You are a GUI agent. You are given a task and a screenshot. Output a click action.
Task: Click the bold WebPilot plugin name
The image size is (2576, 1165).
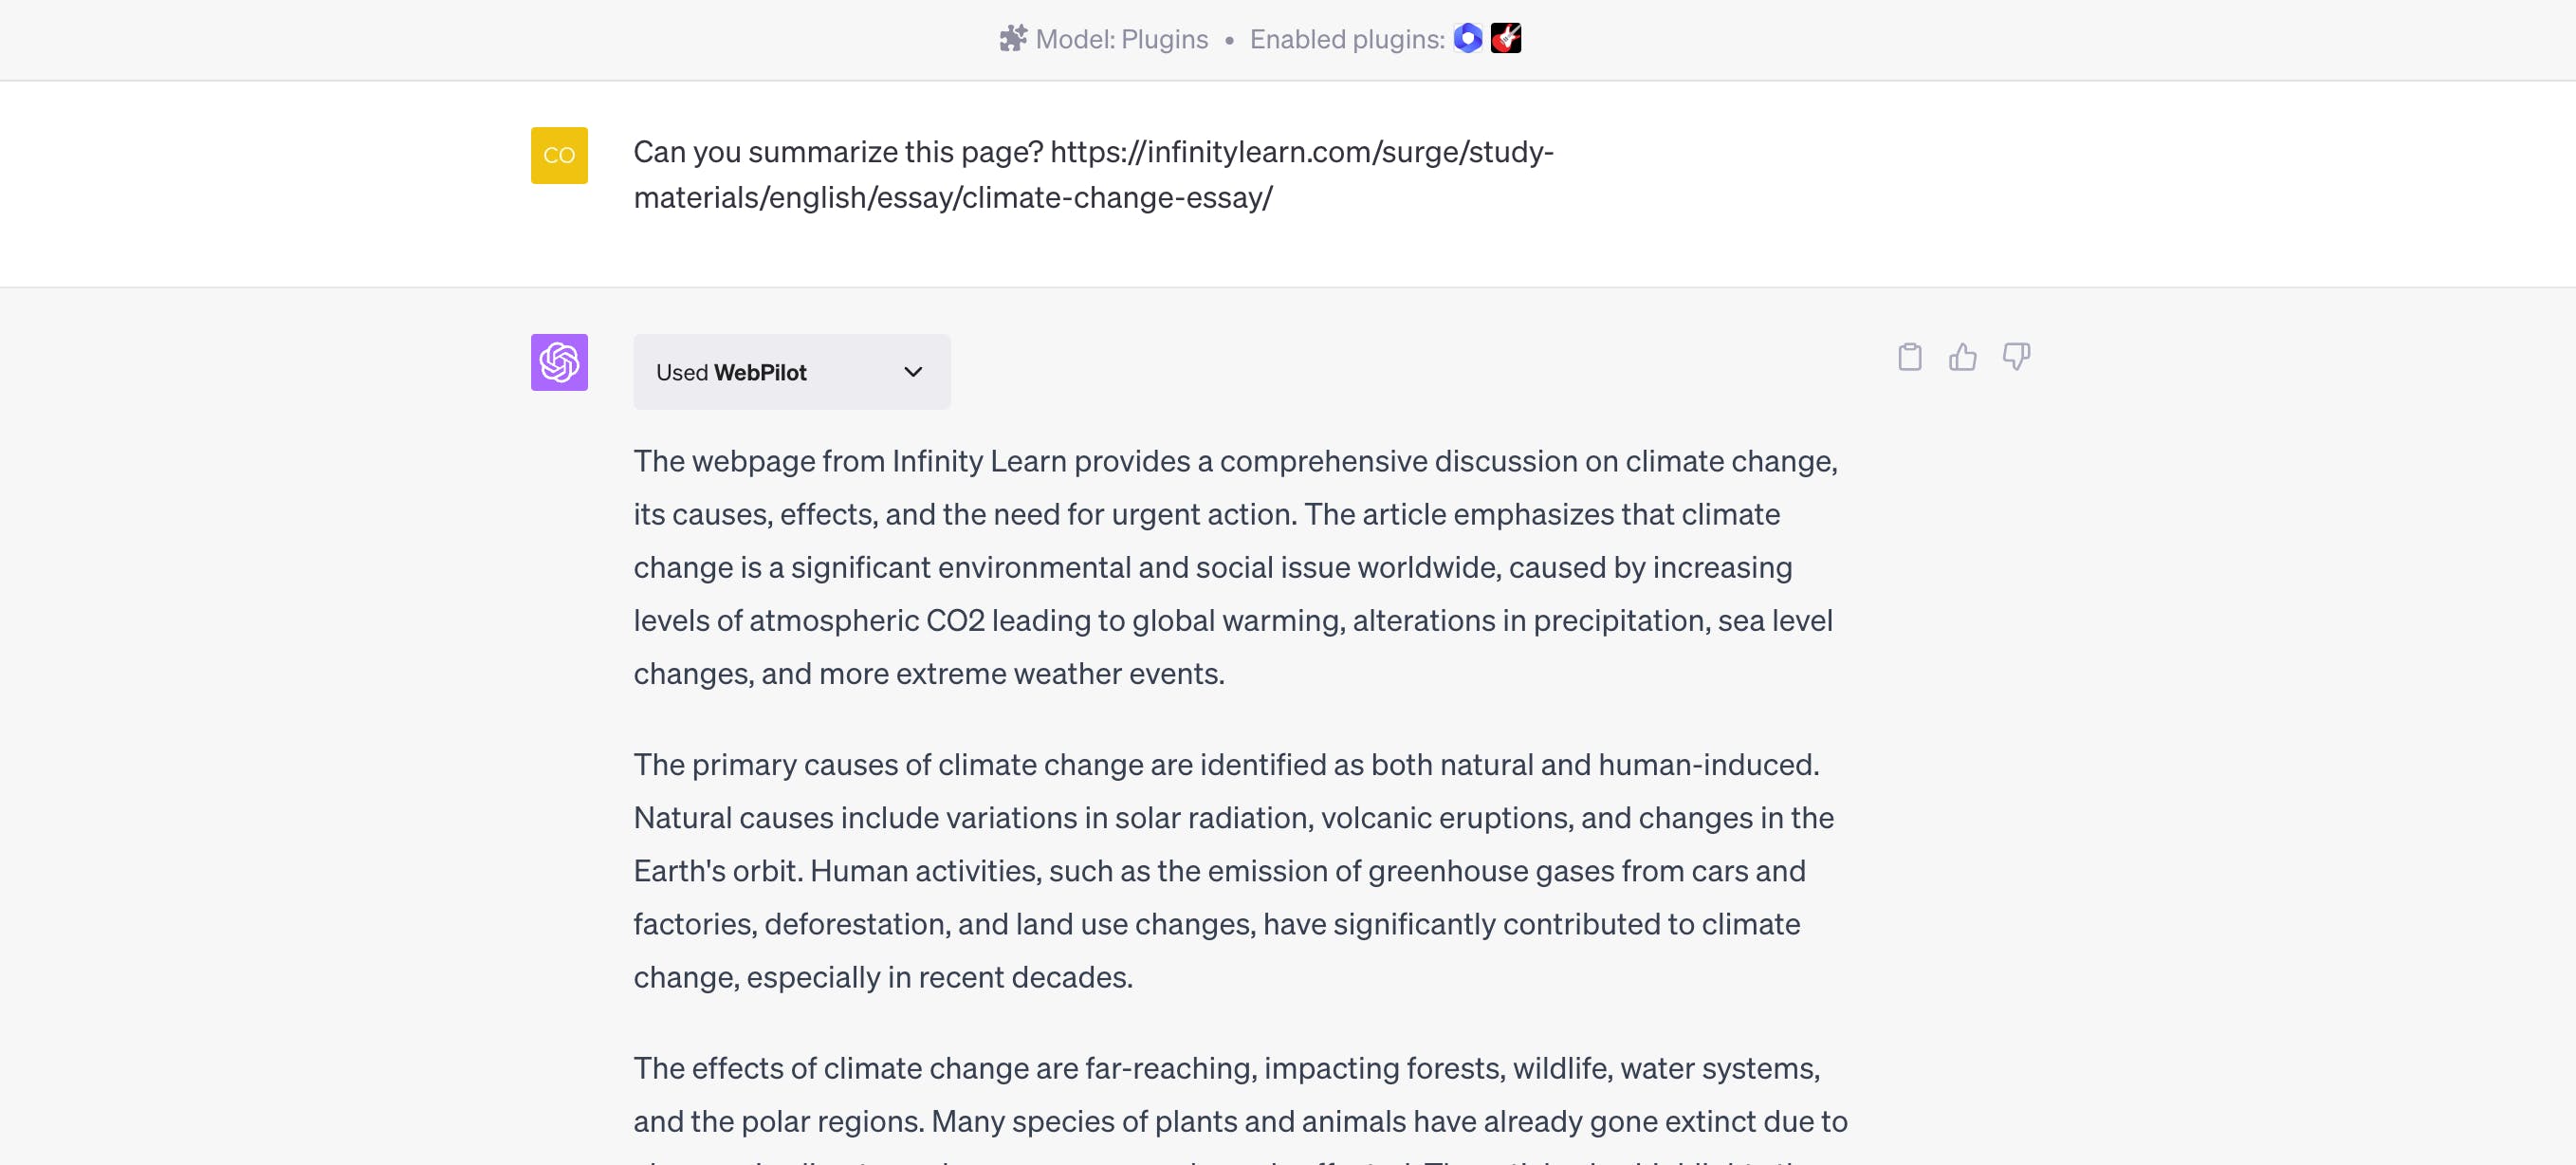[x=759, y=373]
